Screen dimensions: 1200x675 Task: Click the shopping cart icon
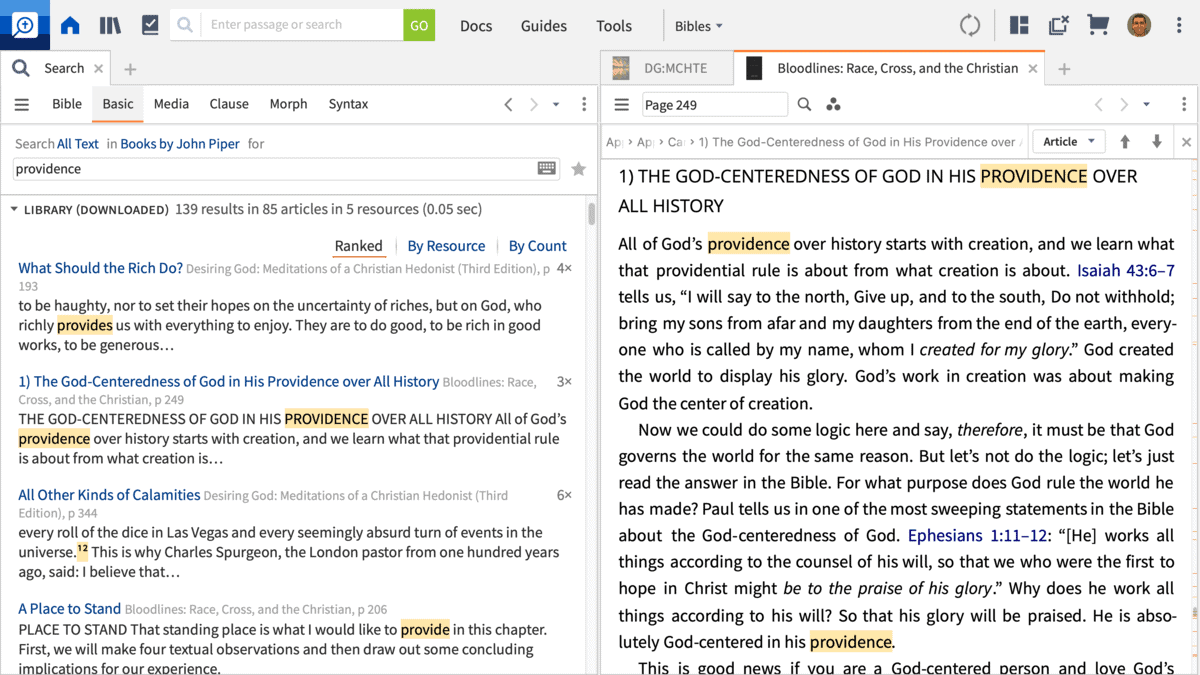click(x=1098, y=26)
